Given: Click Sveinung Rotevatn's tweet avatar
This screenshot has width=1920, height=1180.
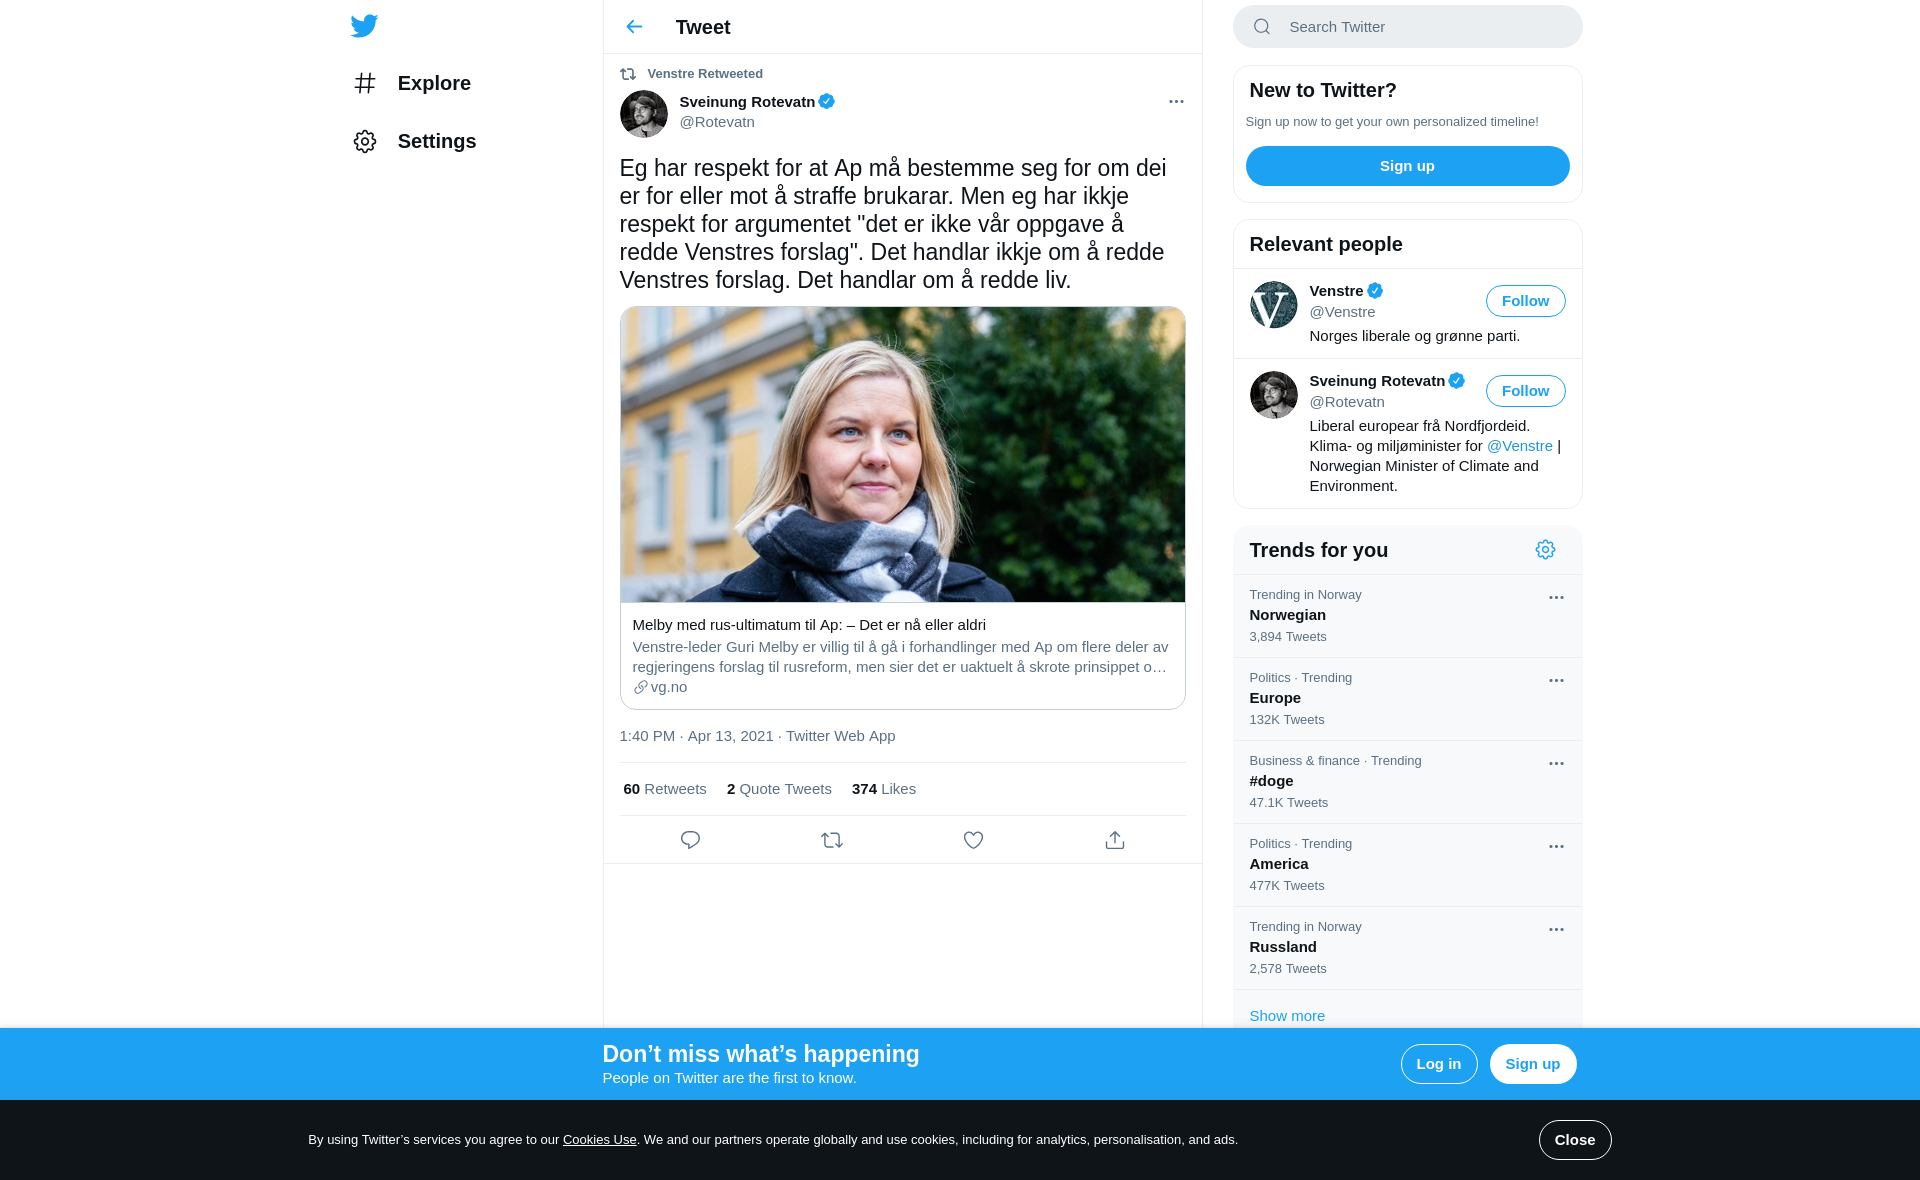Looking at the screenshot, I should 644,114.
